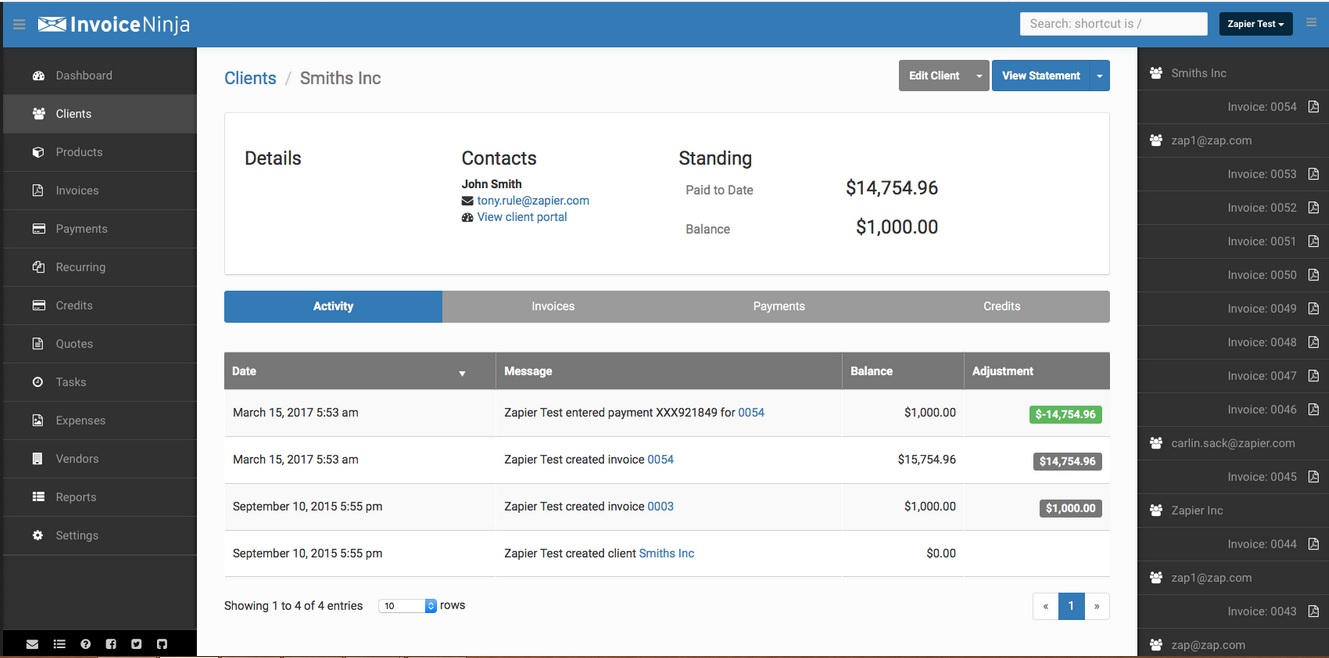Viewport: 1329px width, 658px height.
Task: Open Reports in the sidebar
Action: coord(99,497)
